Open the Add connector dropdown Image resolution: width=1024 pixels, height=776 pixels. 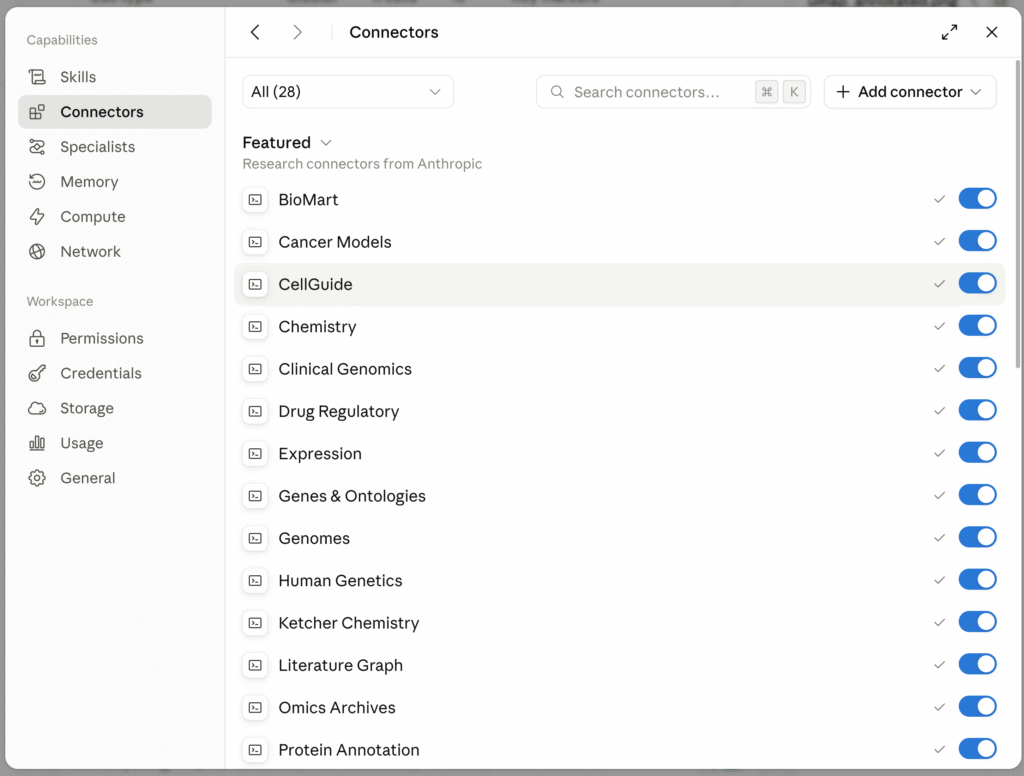tap(910, 91)
